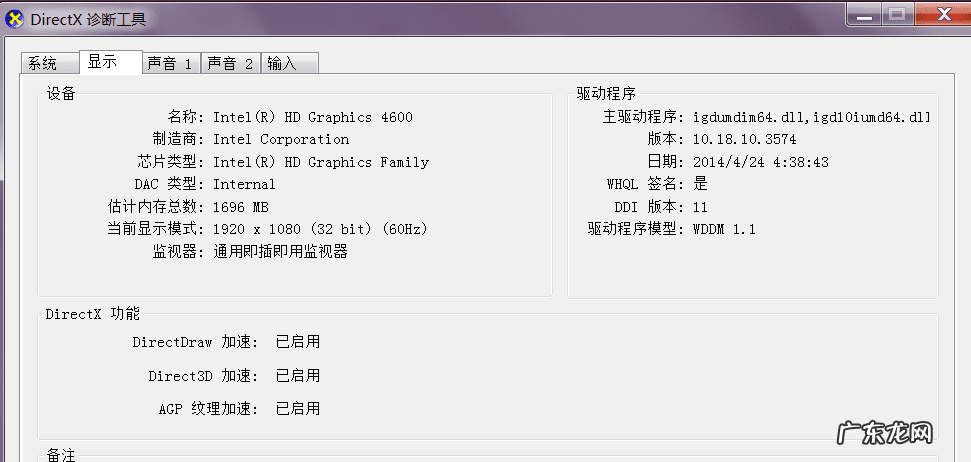Click the 备注 group heading
Viewport: 971px width, 462px height.
(61, 455)
